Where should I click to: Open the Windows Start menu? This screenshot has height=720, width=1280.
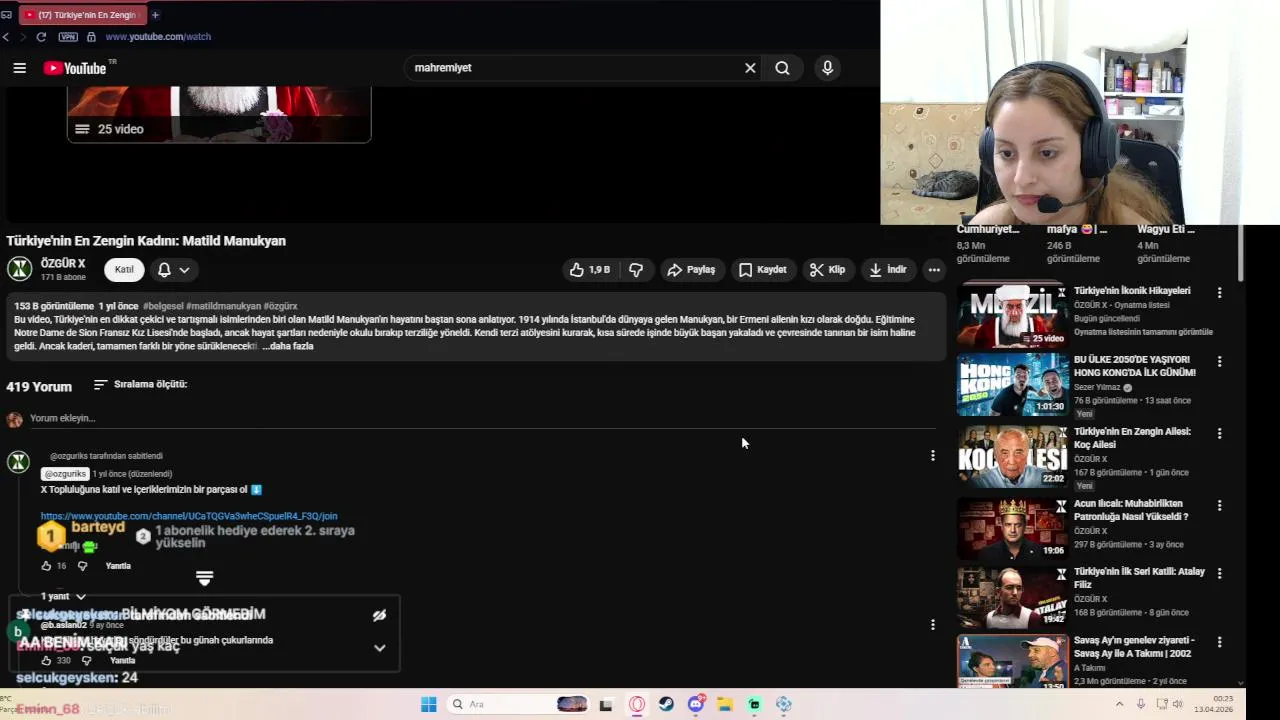click(x=429, y=705)
